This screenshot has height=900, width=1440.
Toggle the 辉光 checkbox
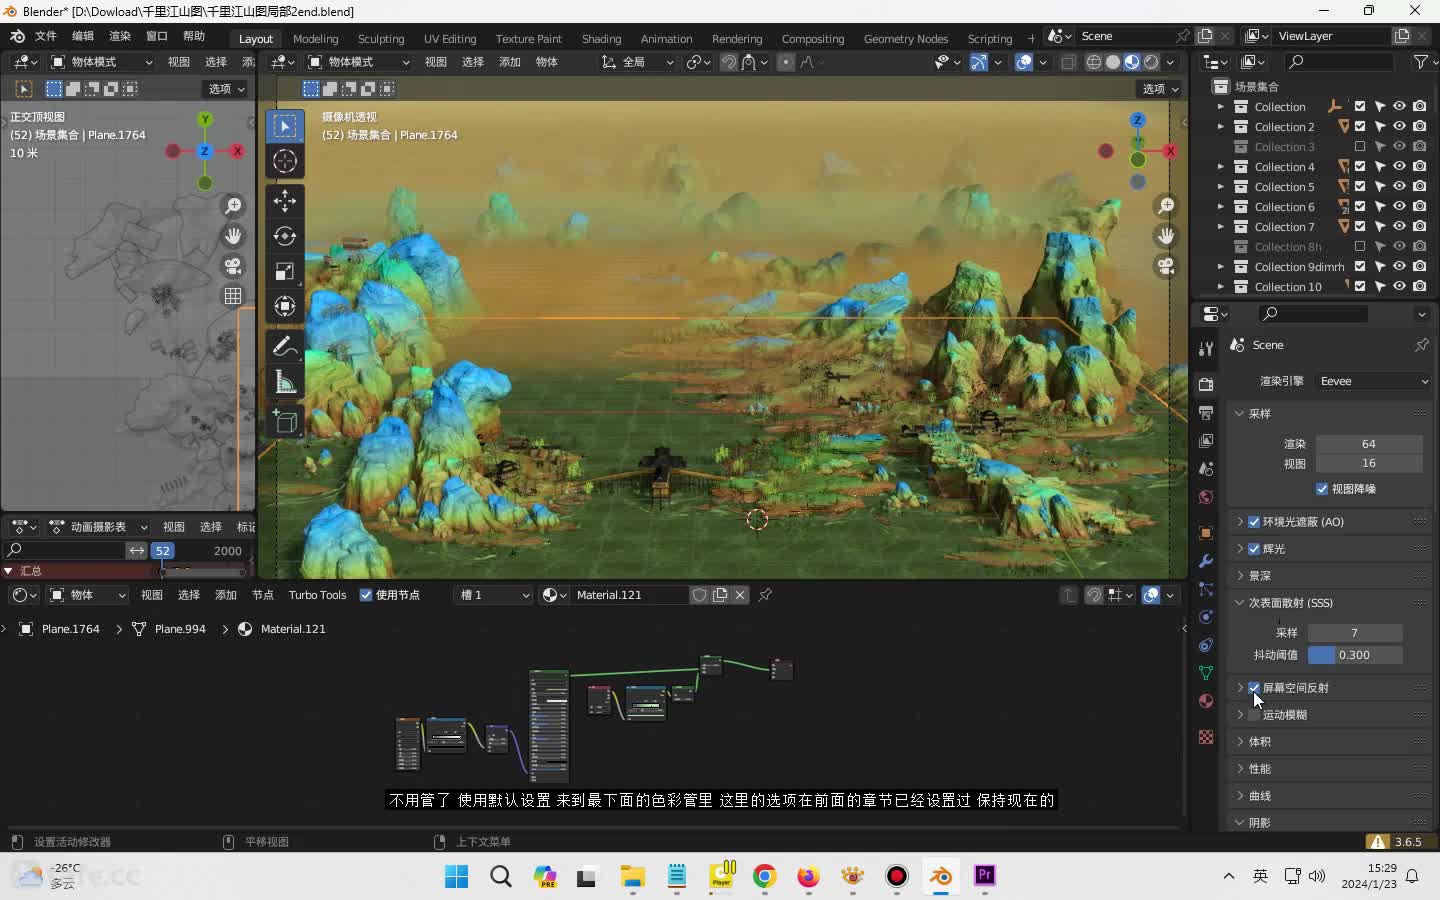(x=1254, y=549)
